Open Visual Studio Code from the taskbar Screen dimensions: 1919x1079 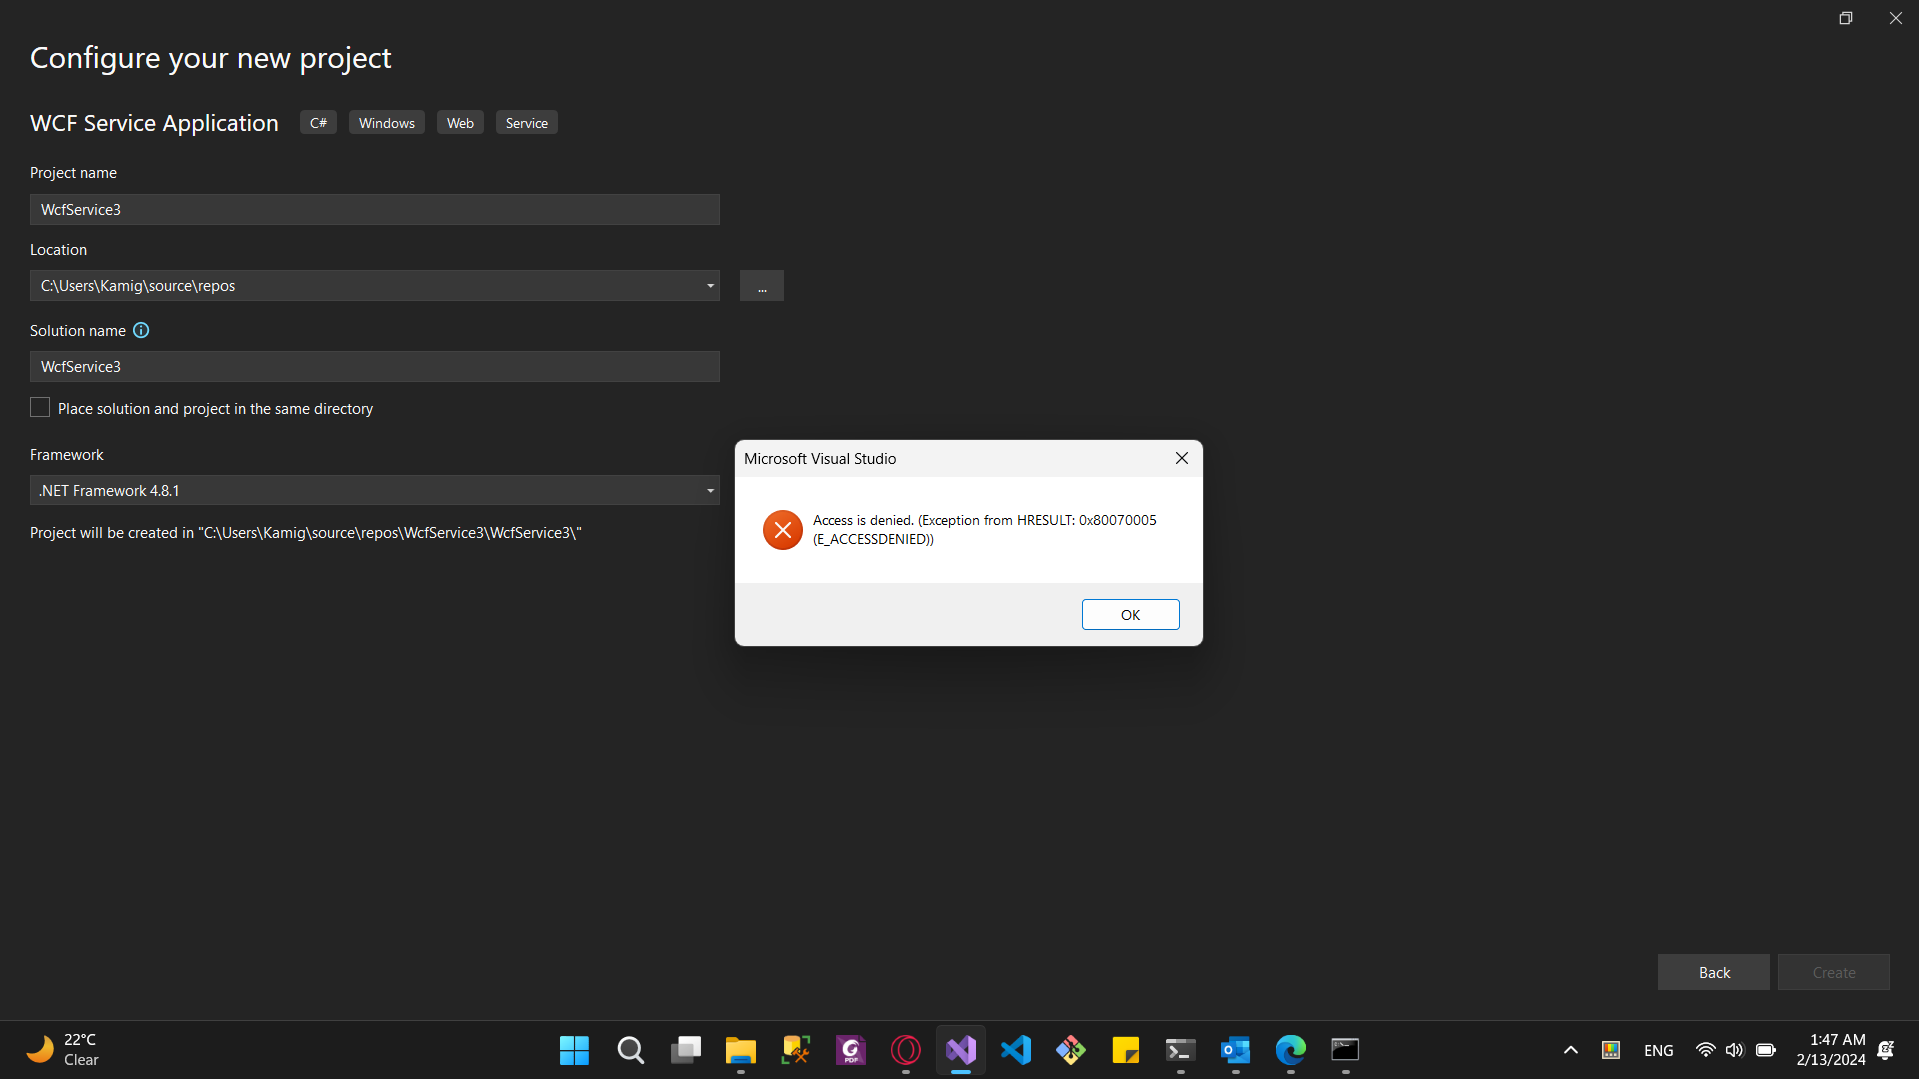tap(1015, 1050)
